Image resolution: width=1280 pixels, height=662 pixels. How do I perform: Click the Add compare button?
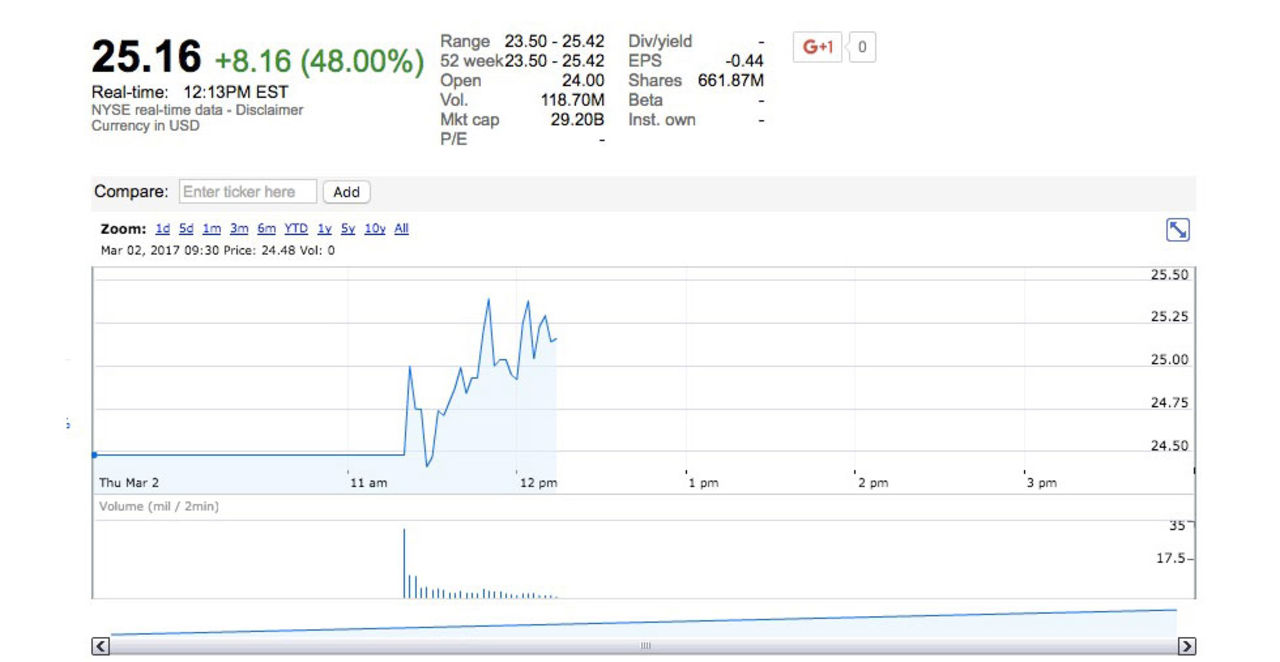(346, 192)
